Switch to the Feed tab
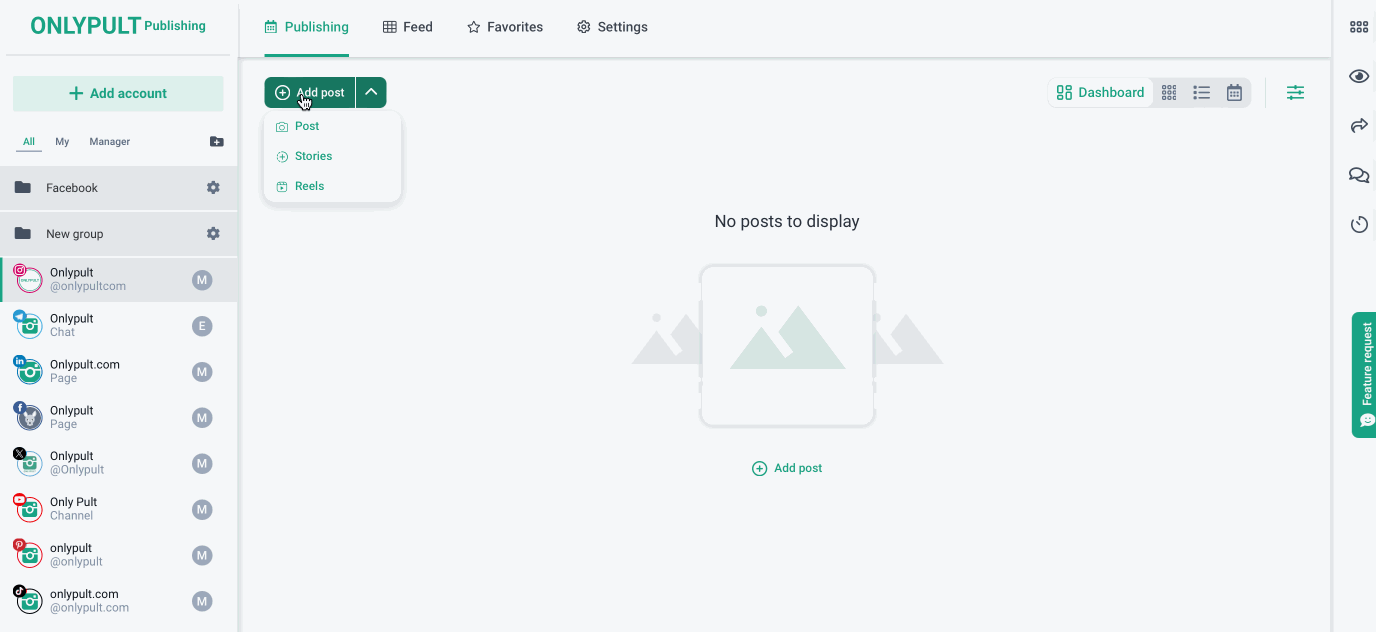 (x=408, y=27)
